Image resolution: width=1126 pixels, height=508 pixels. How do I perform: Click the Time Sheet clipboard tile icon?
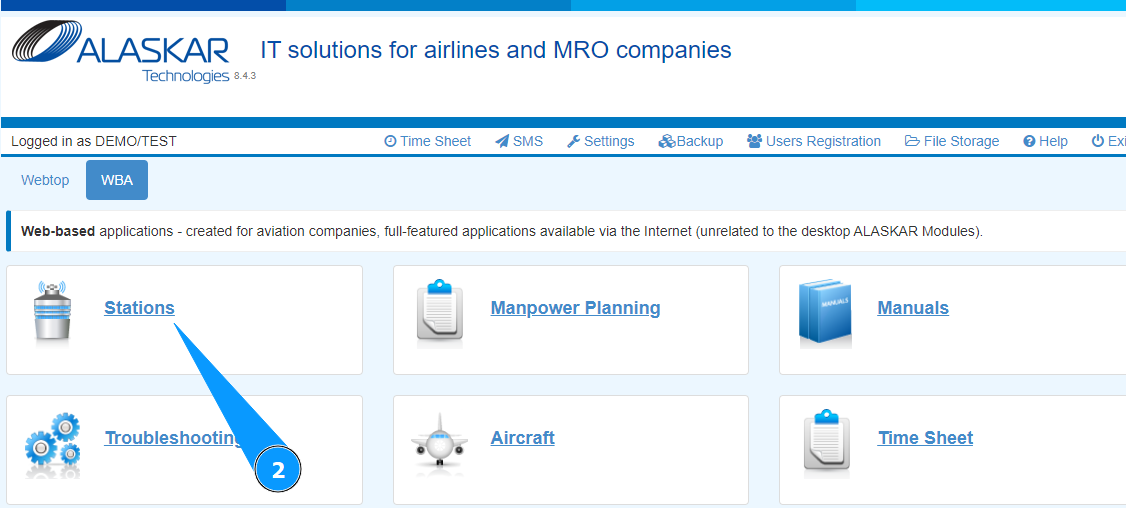pos(826,441)
